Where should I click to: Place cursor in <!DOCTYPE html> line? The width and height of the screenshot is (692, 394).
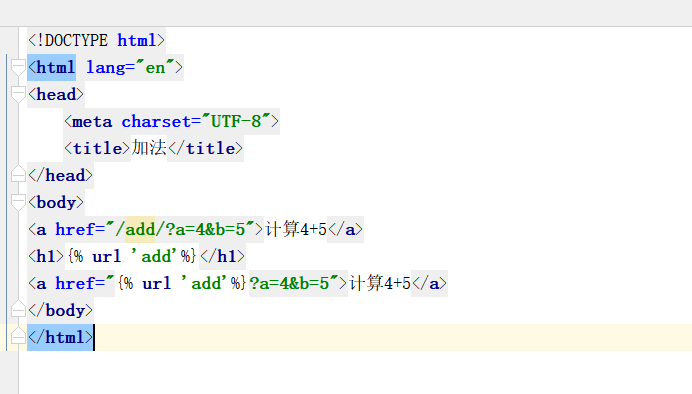96,41
